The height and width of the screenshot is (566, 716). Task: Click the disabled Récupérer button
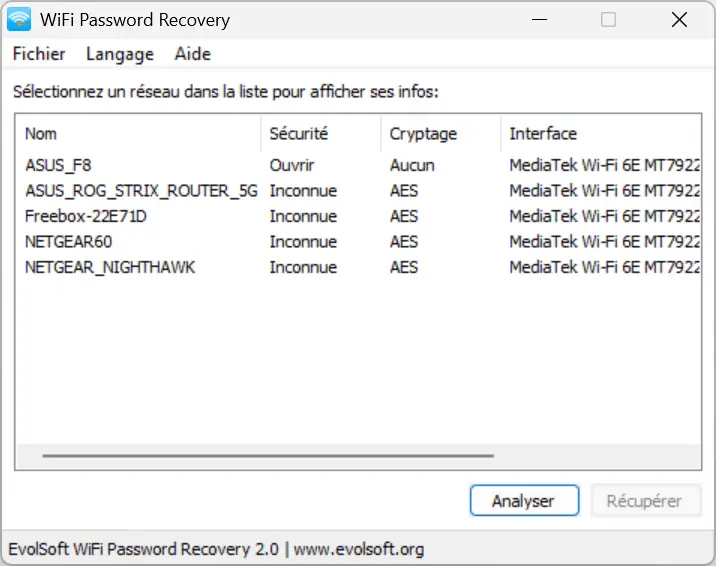pyautogui.click(x=645, y=501)
